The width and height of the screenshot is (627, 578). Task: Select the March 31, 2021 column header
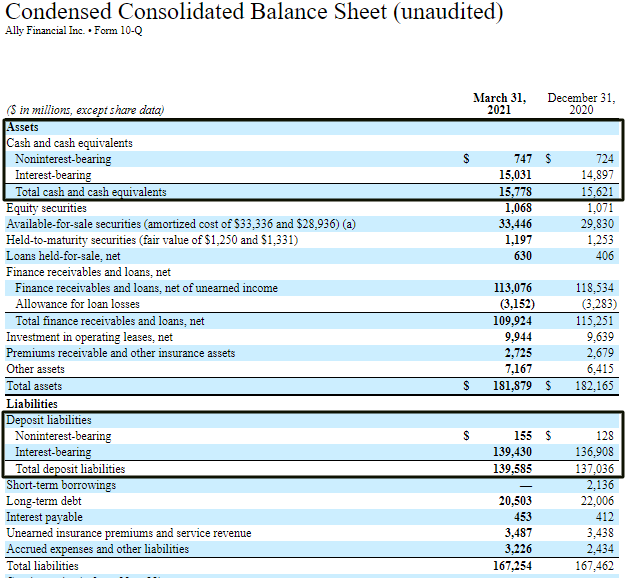[499, 103]
